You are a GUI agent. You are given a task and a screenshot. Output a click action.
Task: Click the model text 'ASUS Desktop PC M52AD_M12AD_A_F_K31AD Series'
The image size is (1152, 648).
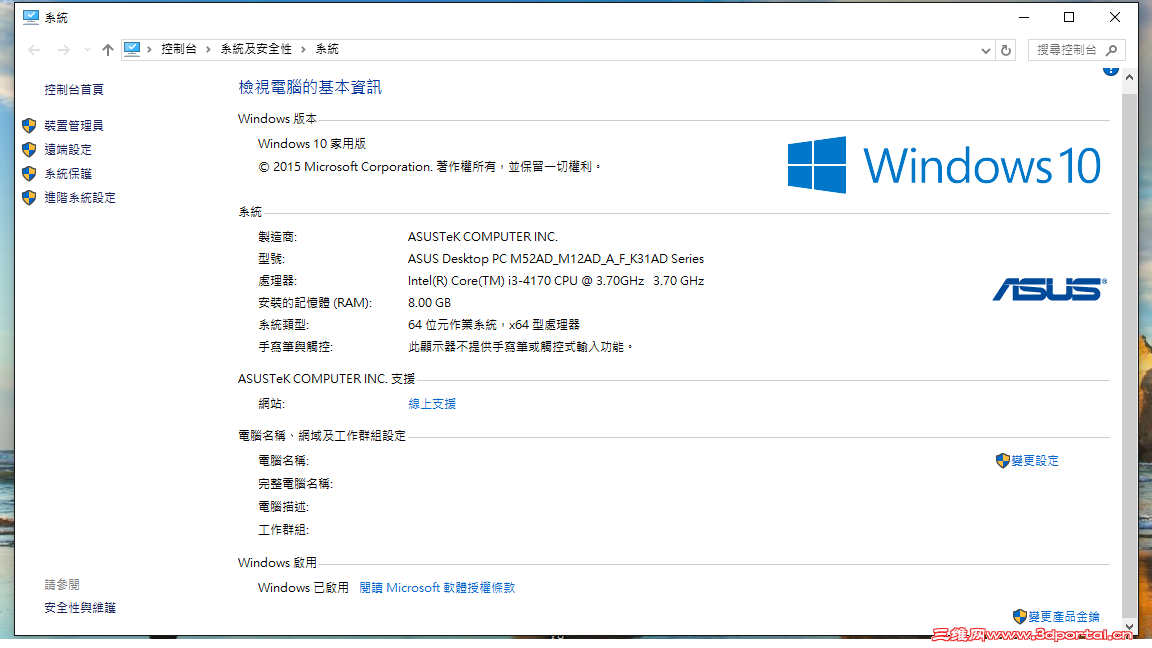pos(555,259)
